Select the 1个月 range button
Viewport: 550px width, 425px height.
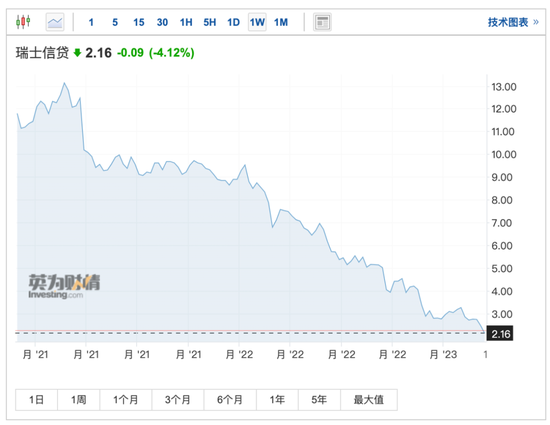[126, 399]
